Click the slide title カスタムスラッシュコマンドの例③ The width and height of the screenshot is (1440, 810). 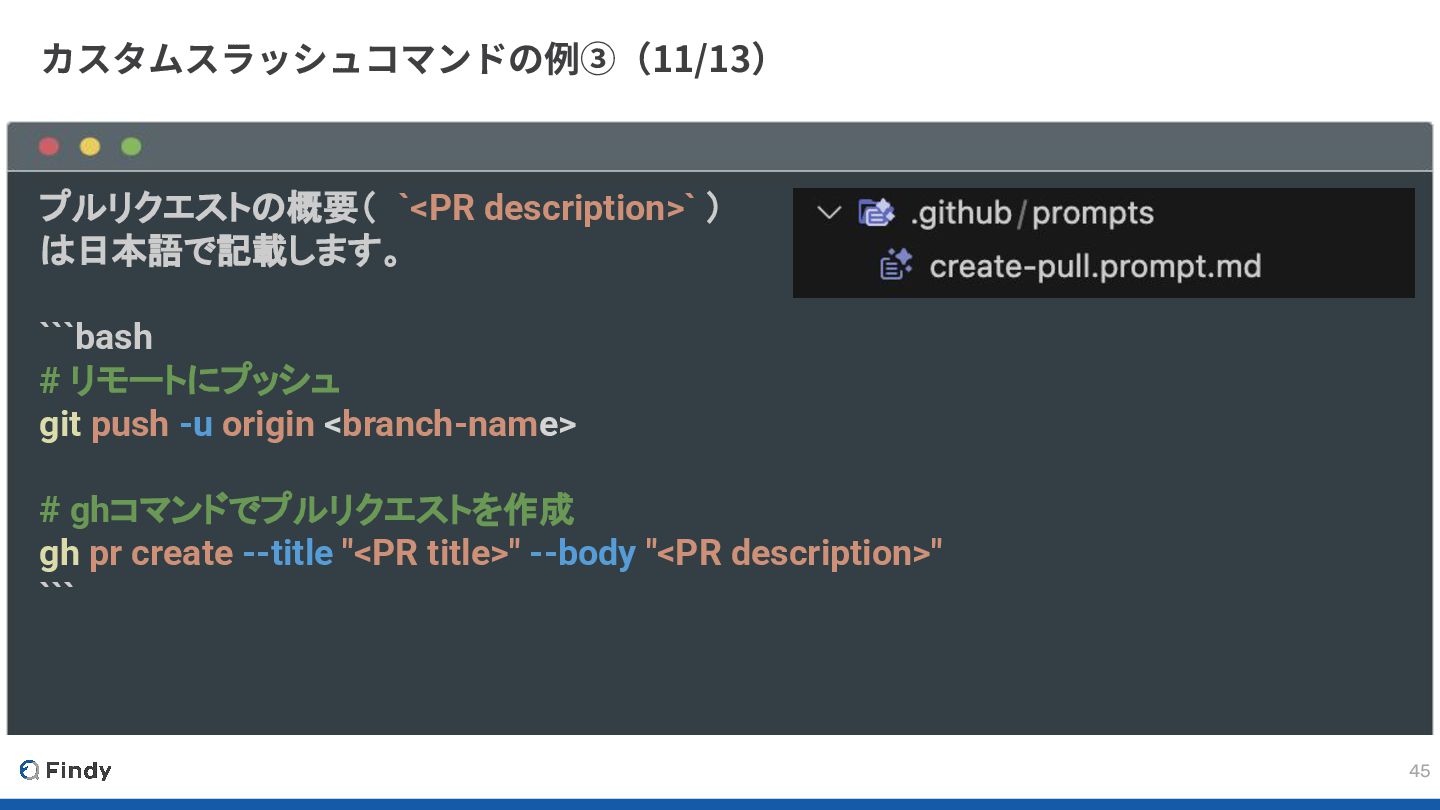tap(405, 59)
